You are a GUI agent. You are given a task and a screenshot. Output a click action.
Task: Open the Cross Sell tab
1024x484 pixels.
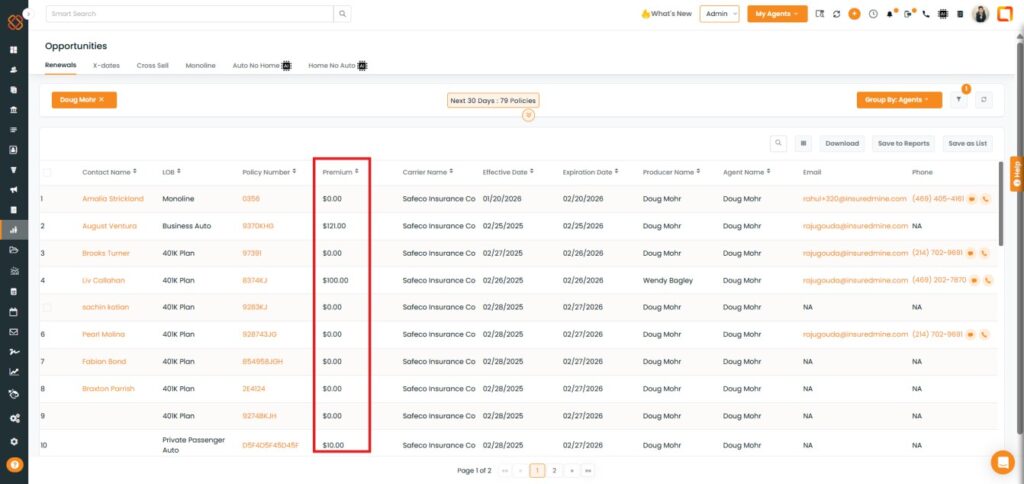click(152, 65)
